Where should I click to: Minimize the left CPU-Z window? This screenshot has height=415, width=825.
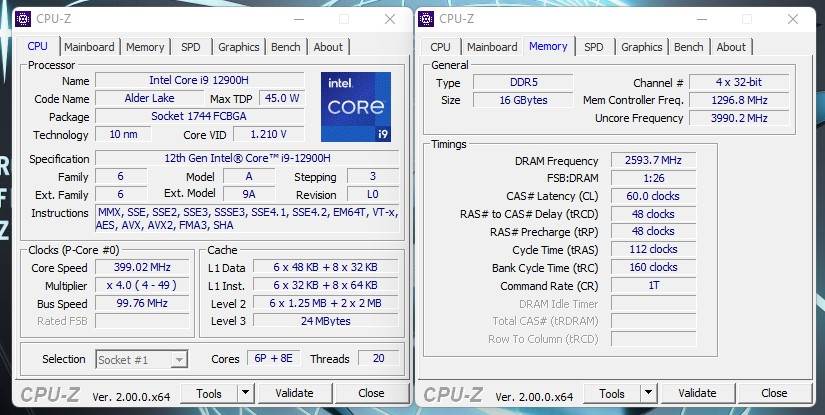pos(299,19)
